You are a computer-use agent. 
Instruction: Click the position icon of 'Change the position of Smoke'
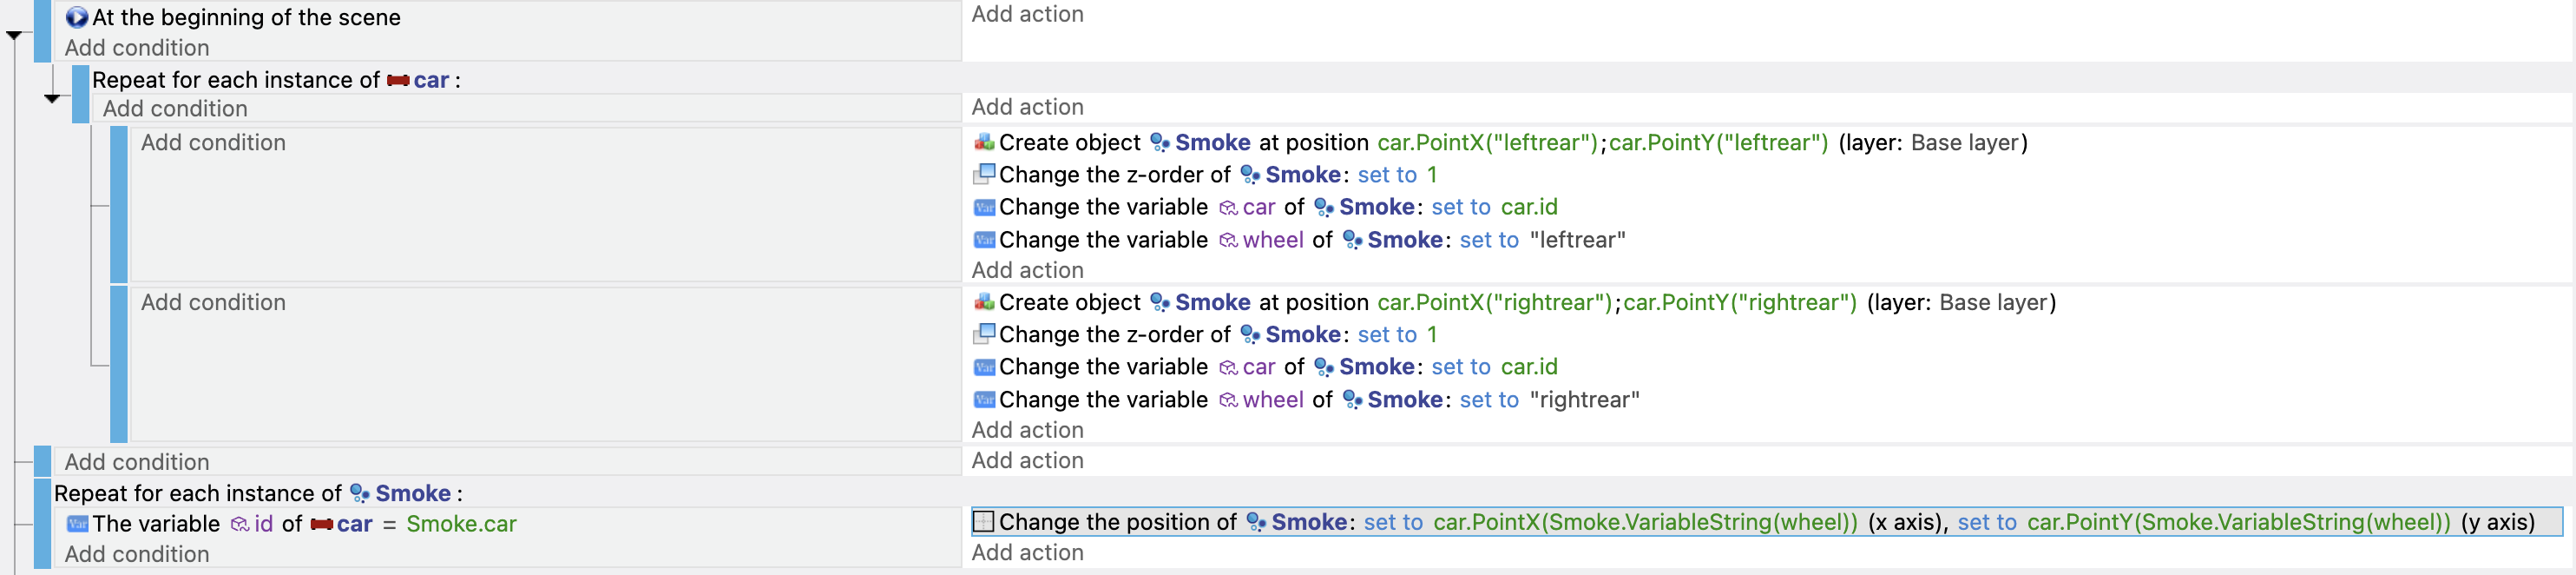pos(984,522)
